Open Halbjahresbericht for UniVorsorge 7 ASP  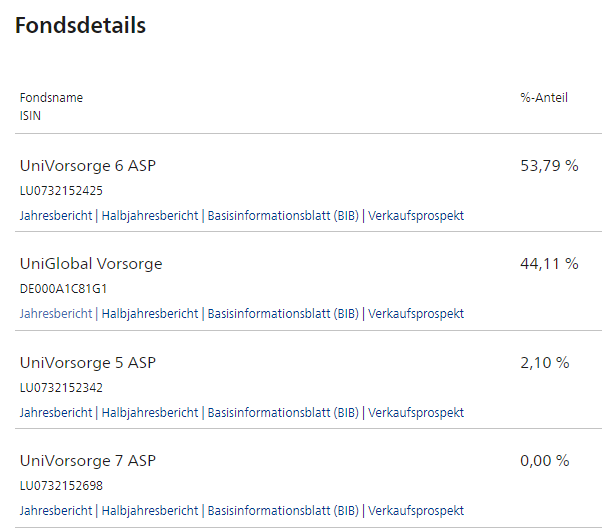pyautogui.click(x=150, y=511)
